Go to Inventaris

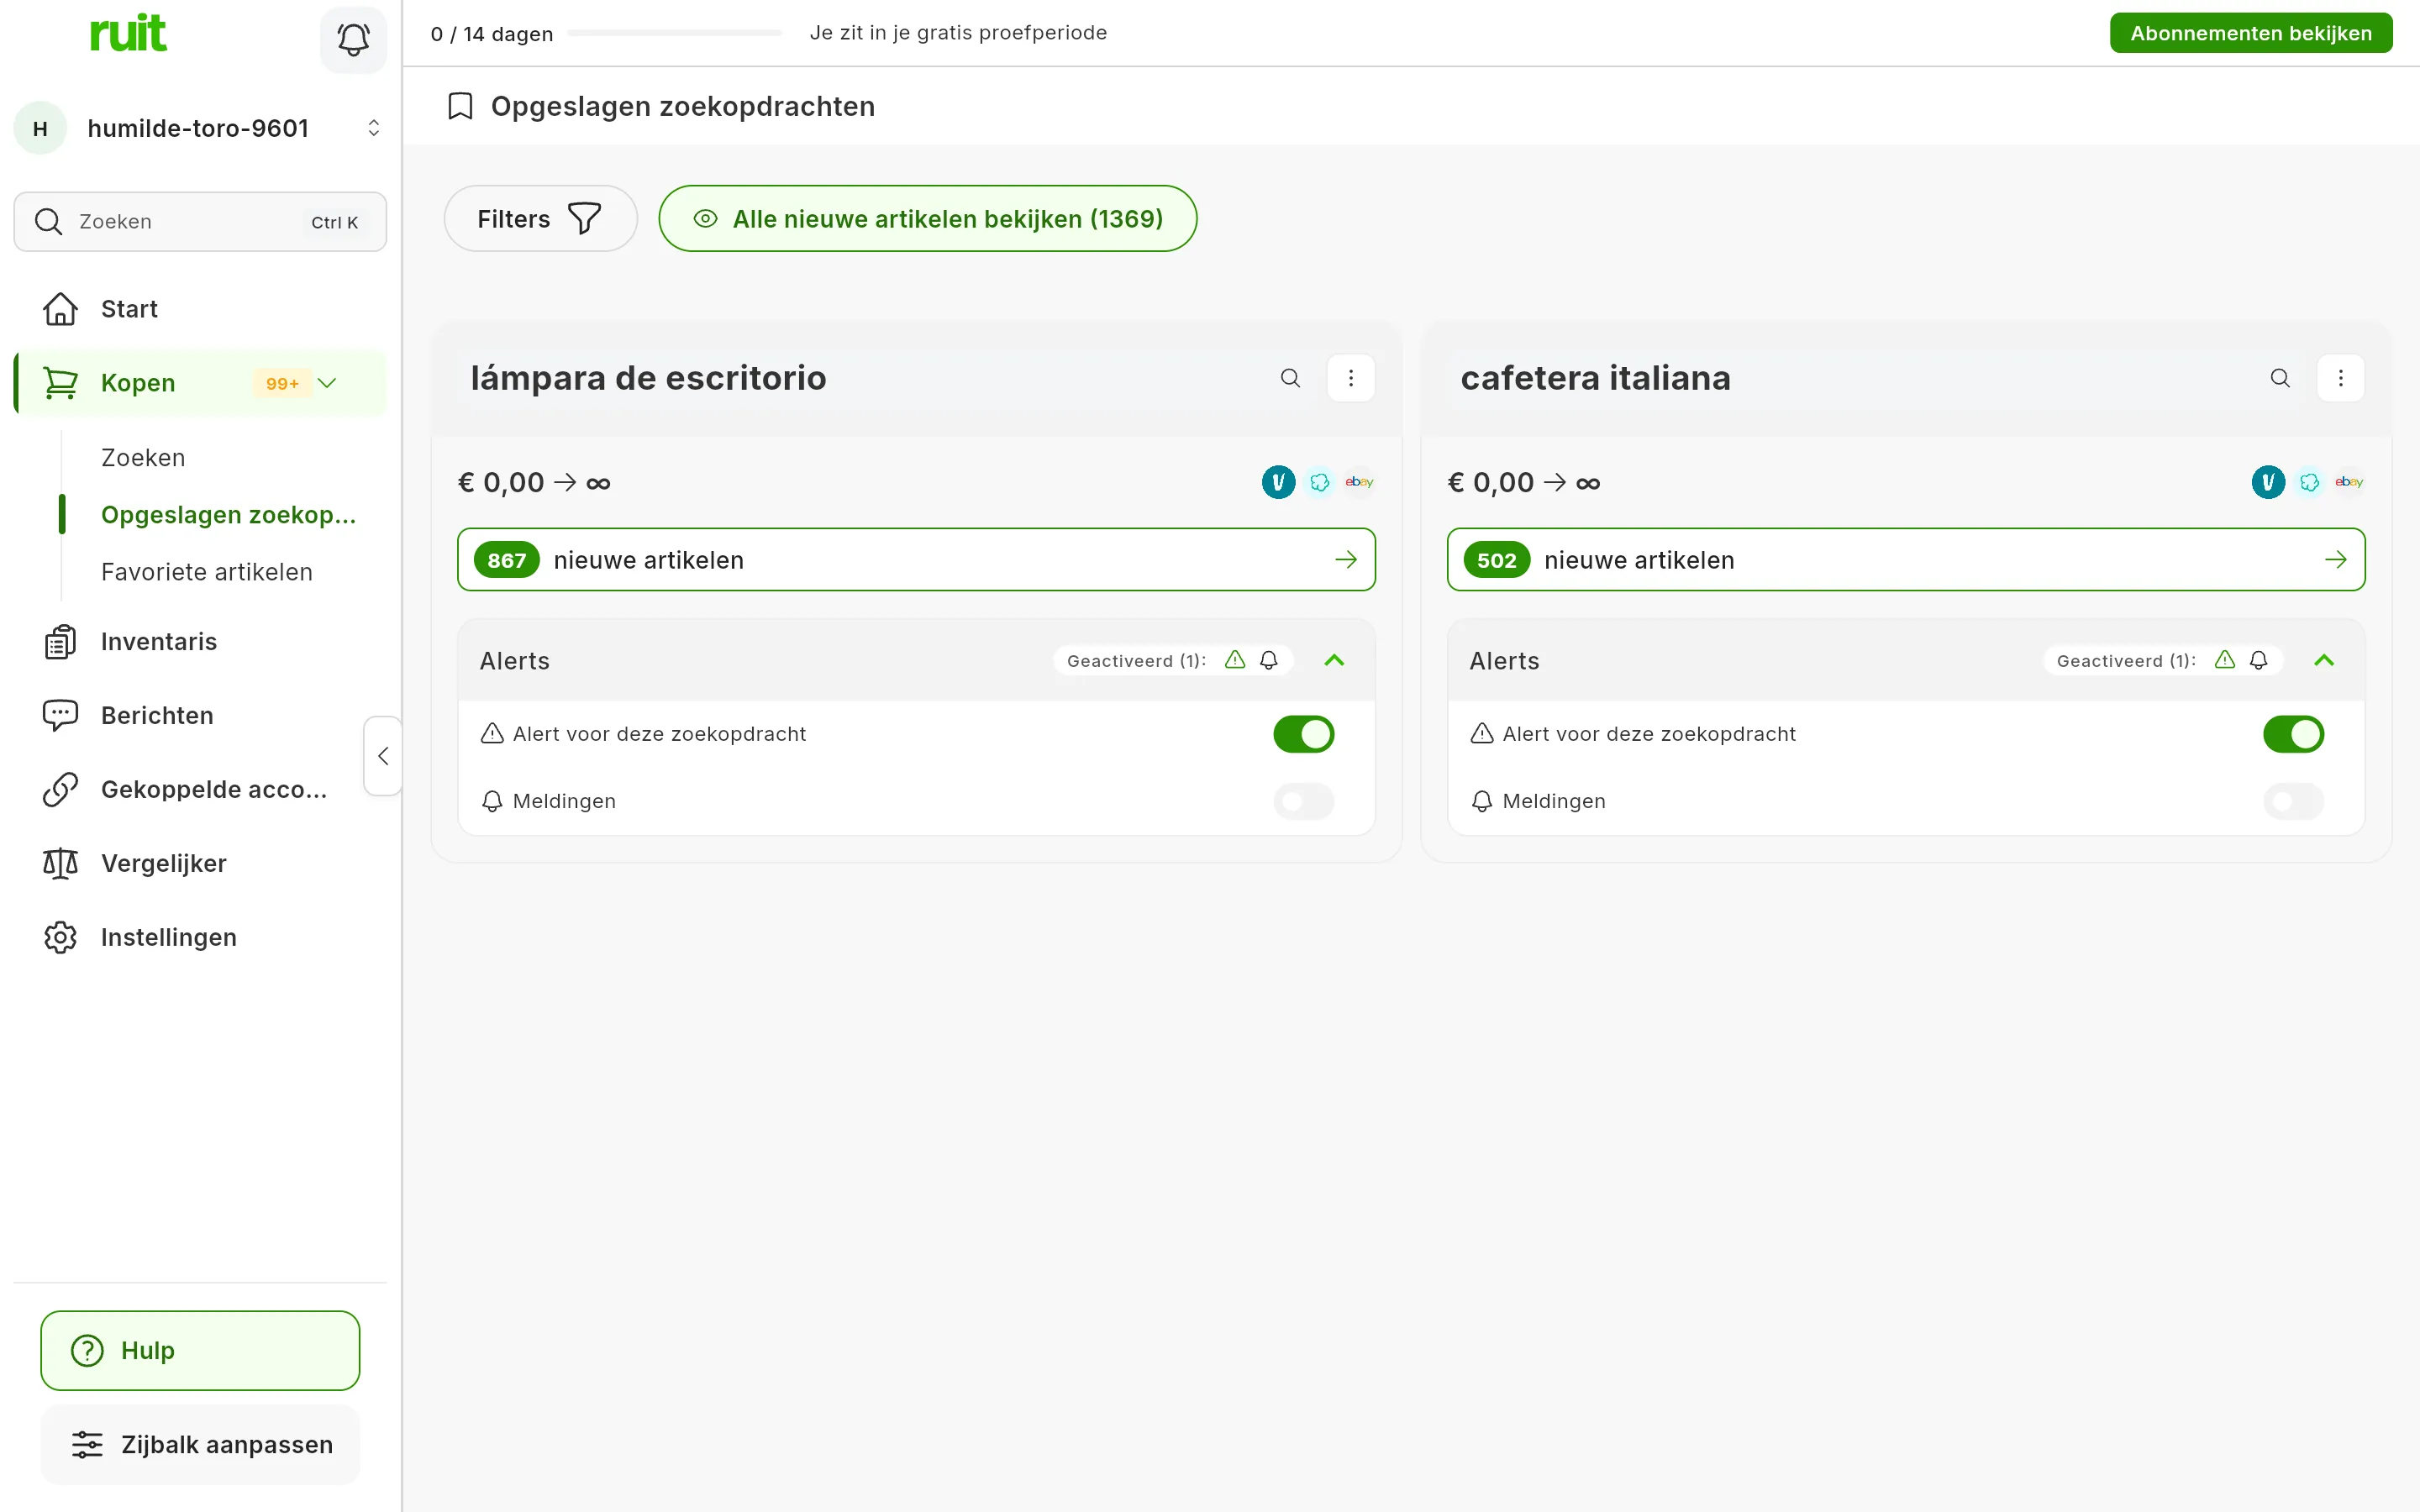click(x=200, y=642)
